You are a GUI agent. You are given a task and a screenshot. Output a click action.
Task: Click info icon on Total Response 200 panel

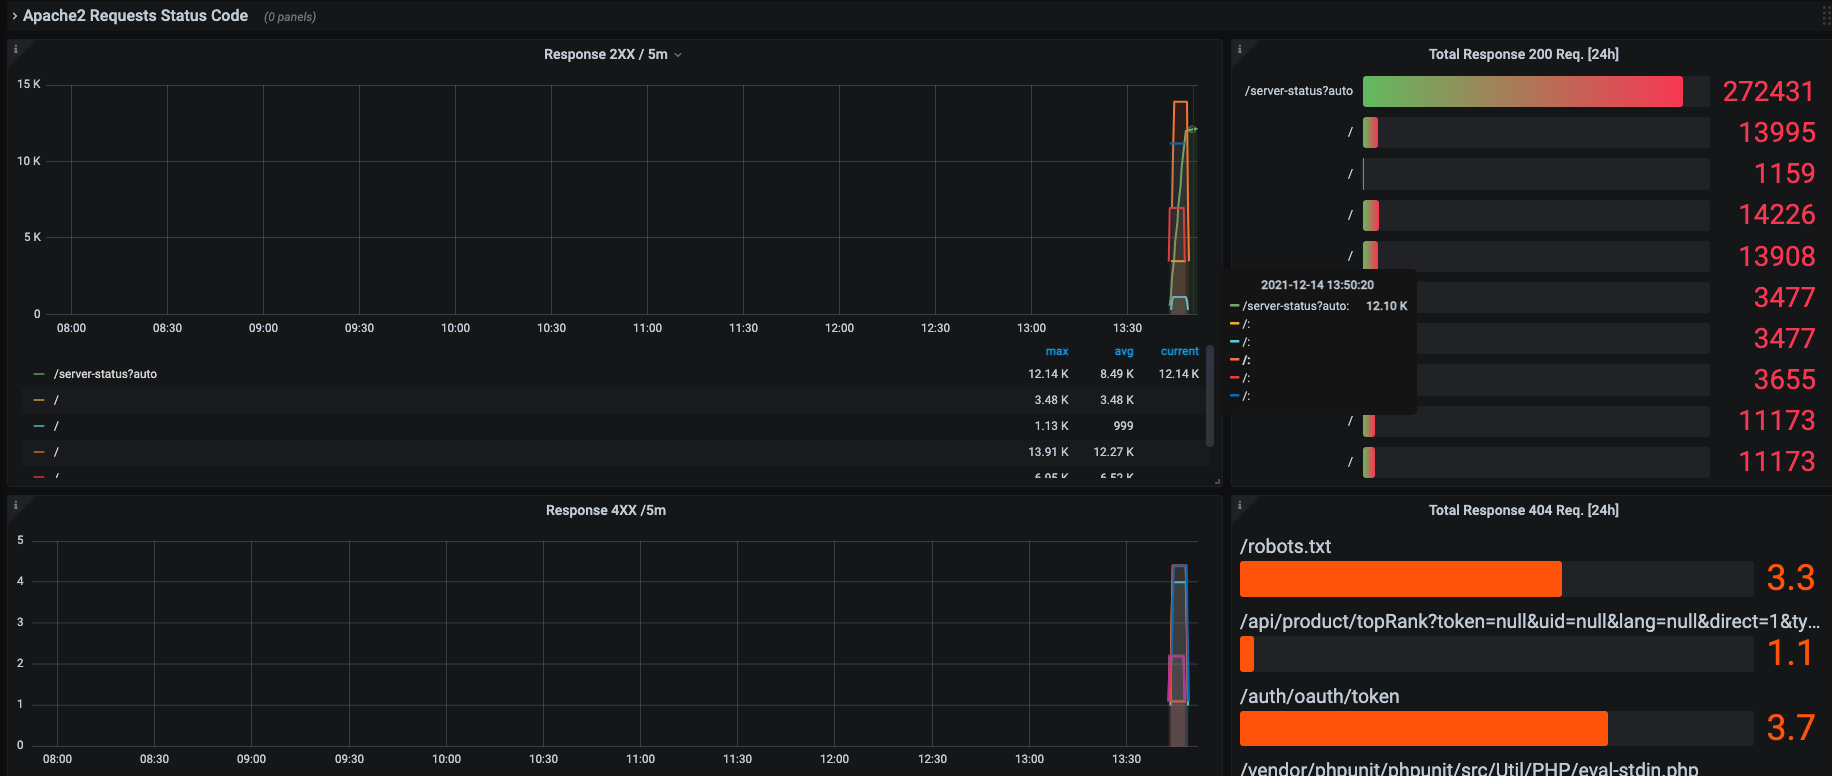1239,49
